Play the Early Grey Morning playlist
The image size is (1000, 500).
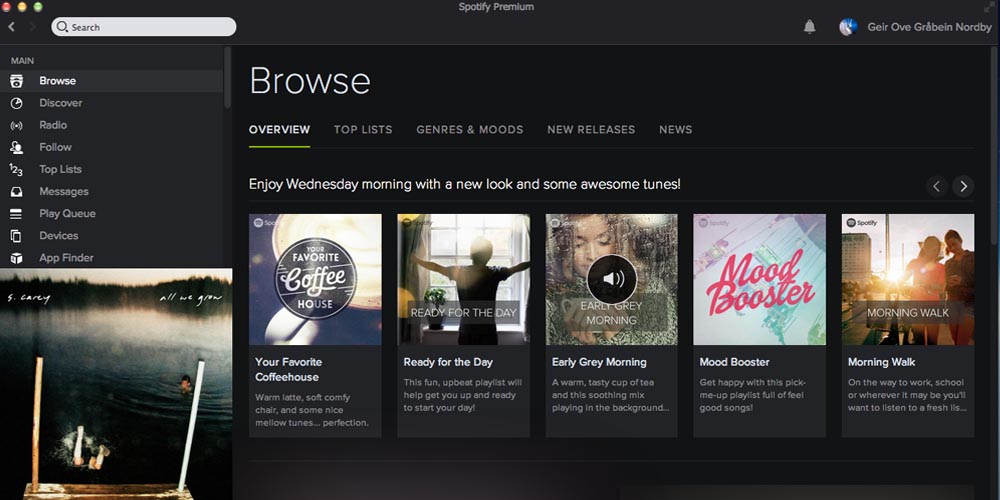click(x=611, y=279)
